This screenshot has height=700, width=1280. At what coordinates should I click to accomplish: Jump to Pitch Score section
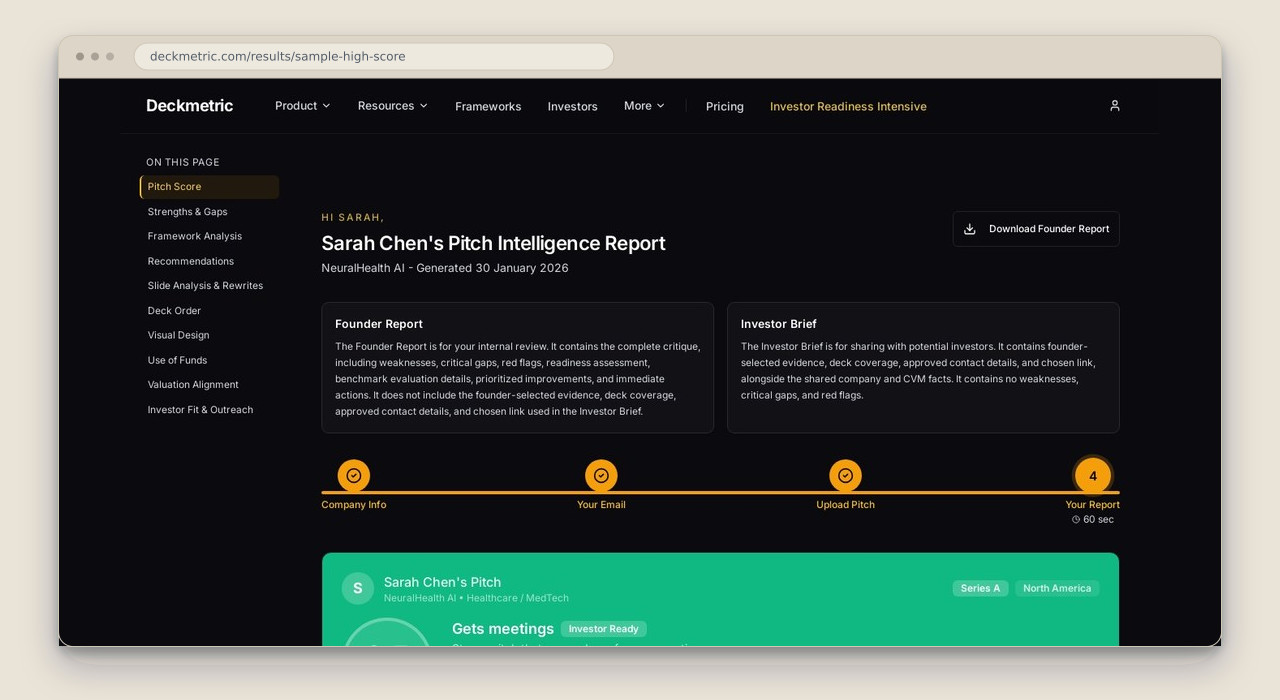[x=210, y=187]
